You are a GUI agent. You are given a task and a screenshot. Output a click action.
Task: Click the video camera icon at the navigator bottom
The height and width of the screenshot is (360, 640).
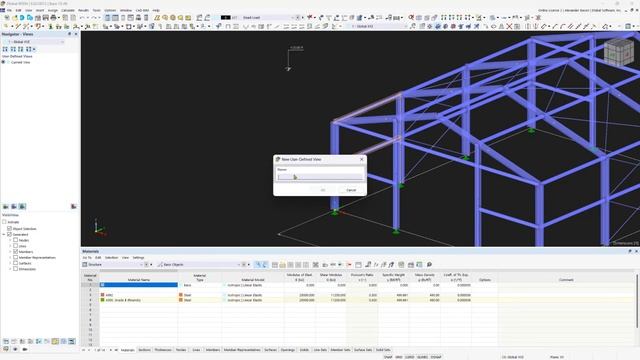[x=25, y=349]
